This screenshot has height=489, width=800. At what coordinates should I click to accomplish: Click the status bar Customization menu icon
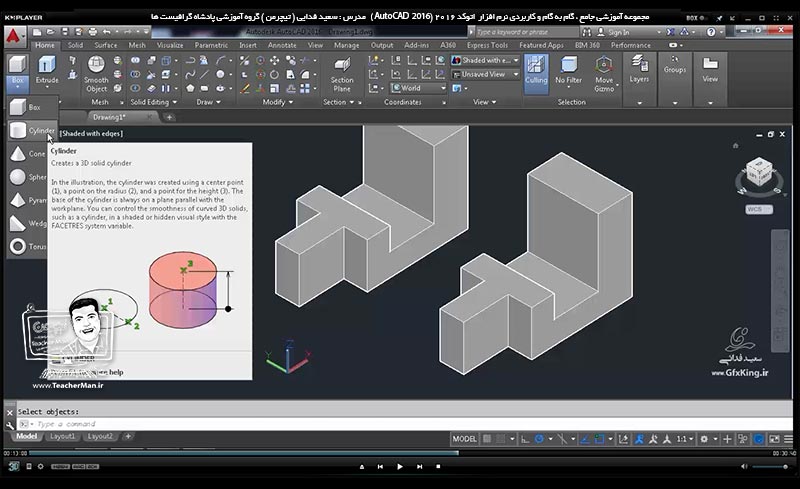click(x=788, y=439)
